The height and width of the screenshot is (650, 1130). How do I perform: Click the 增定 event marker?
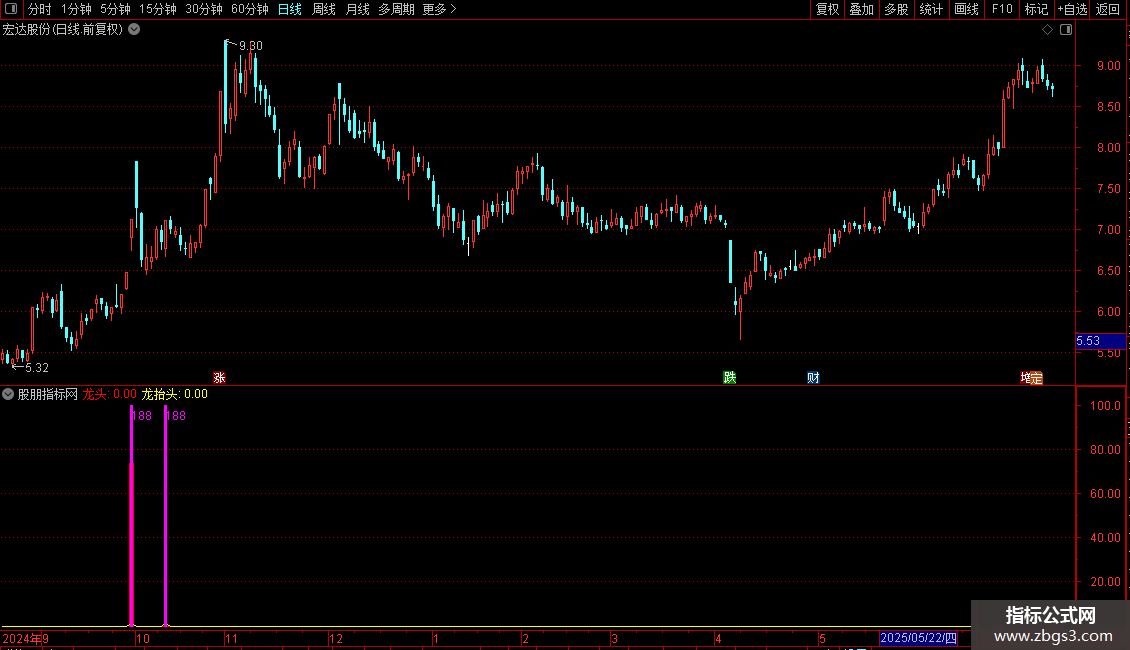point(1031,378)
